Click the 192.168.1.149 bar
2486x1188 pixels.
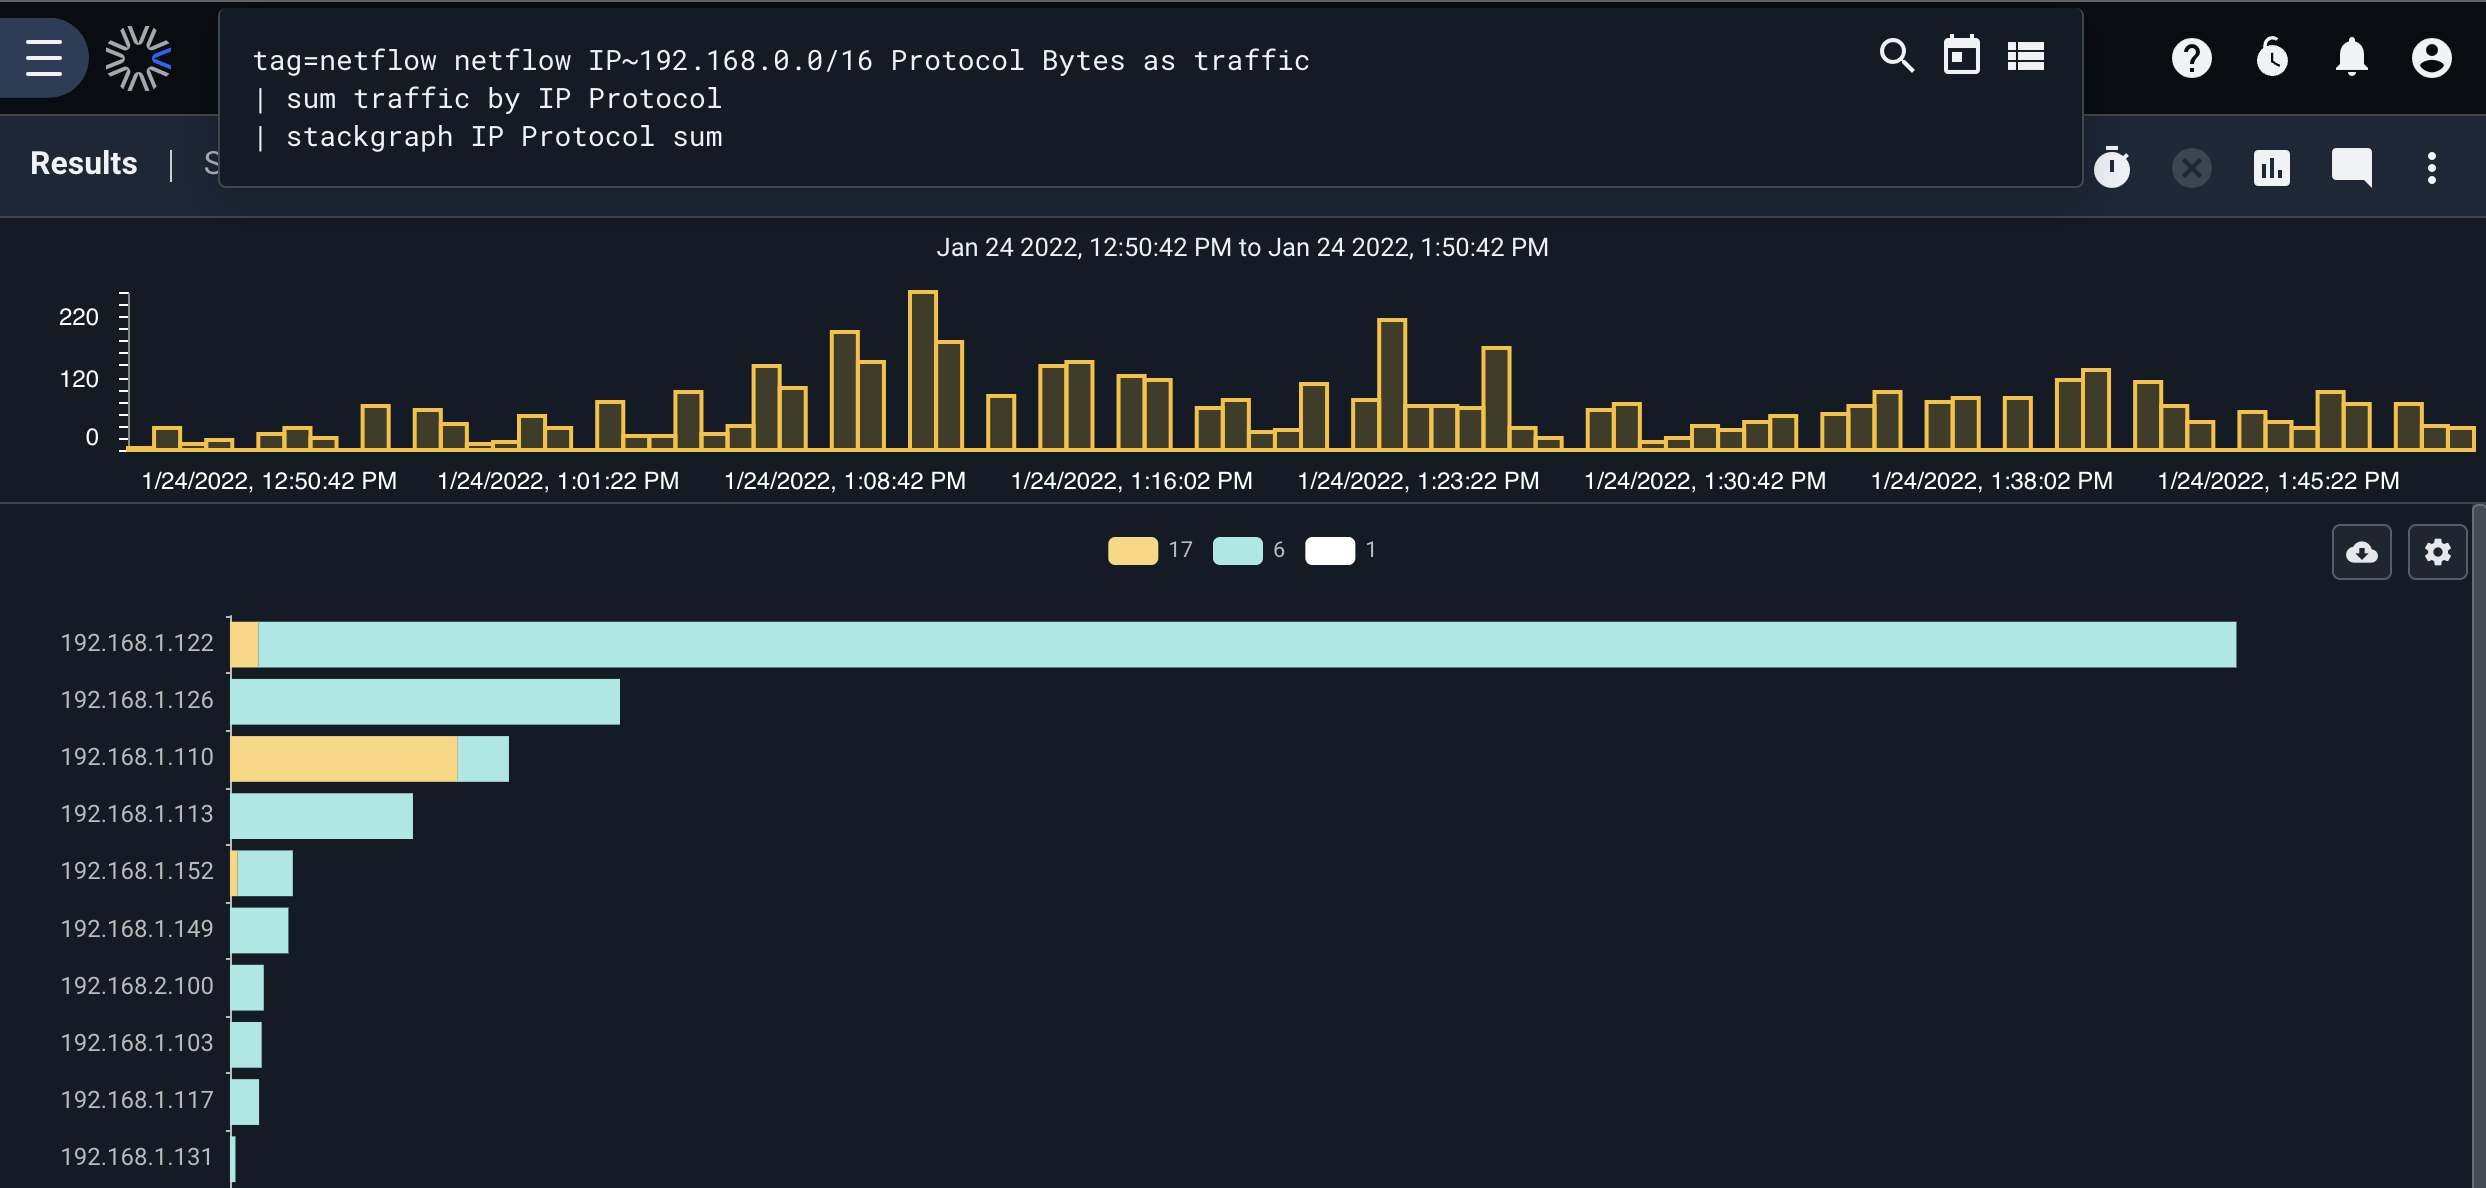259,931
